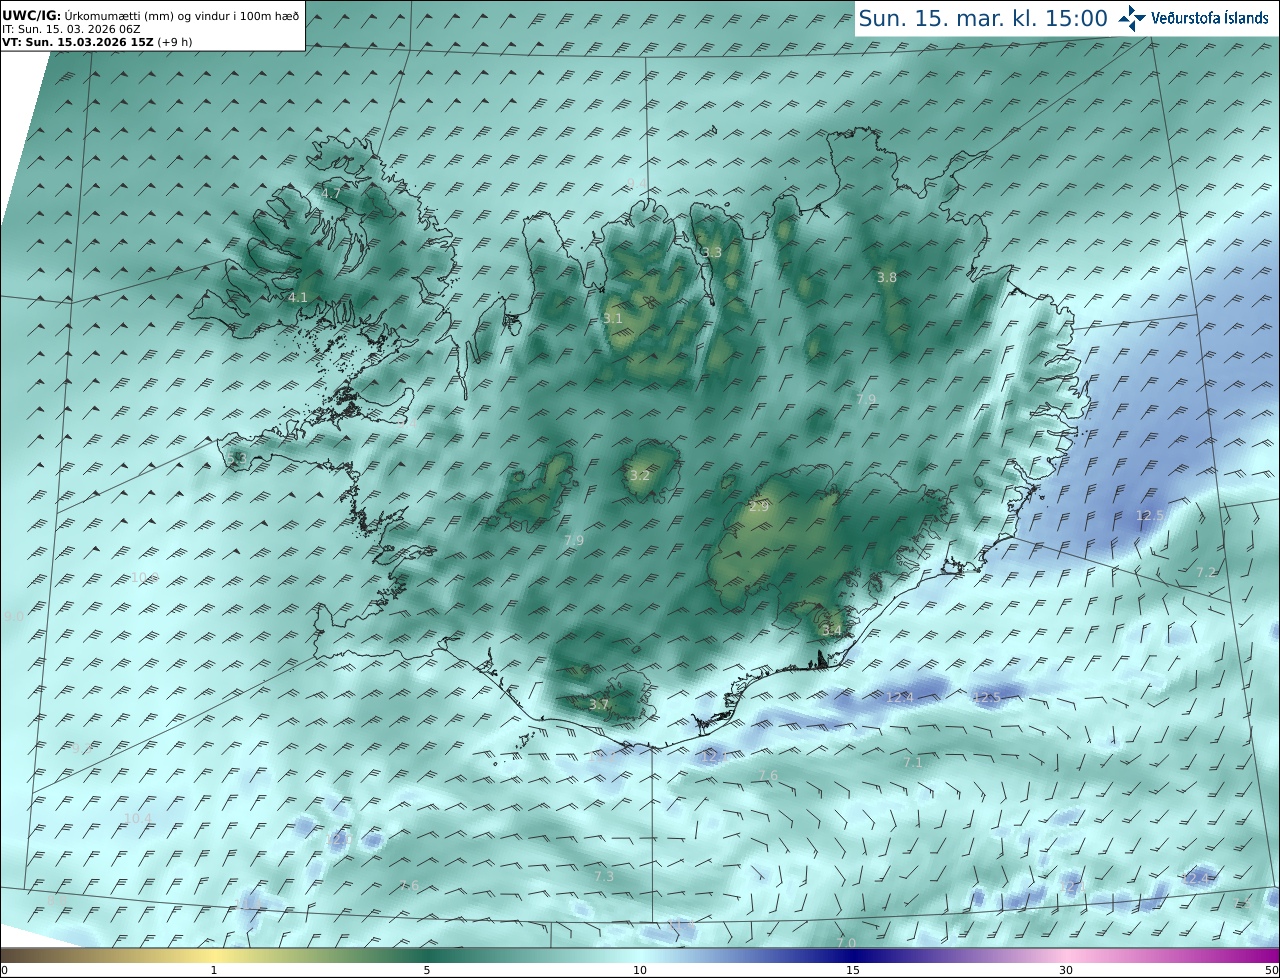1280x978 pixels.
Task: Click the 5.3 value on the map
Action: coord(237,458)
